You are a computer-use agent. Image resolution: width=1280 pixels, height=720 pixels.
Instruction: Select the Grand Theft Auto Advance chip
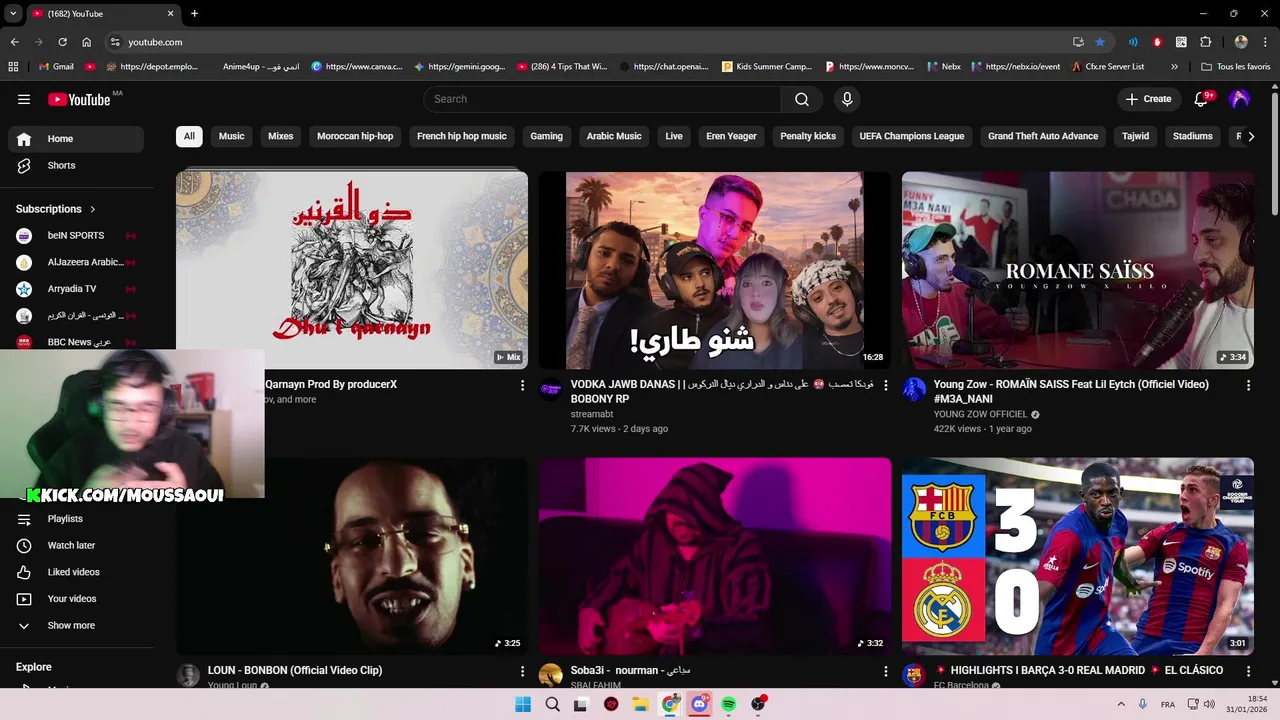click(1043, 136)
